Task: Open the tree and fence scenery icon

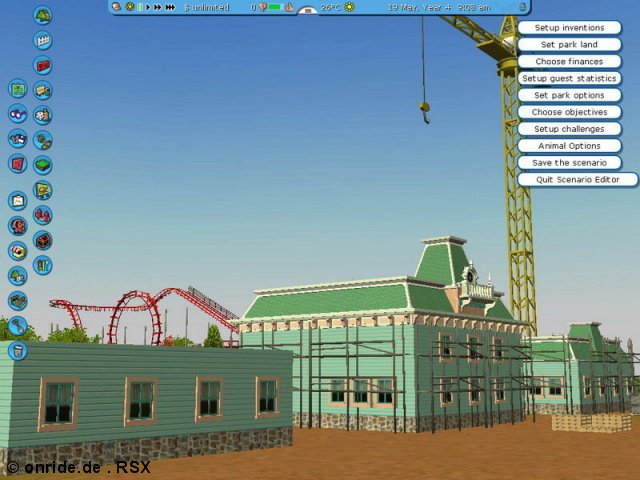Action: [18, 276]
